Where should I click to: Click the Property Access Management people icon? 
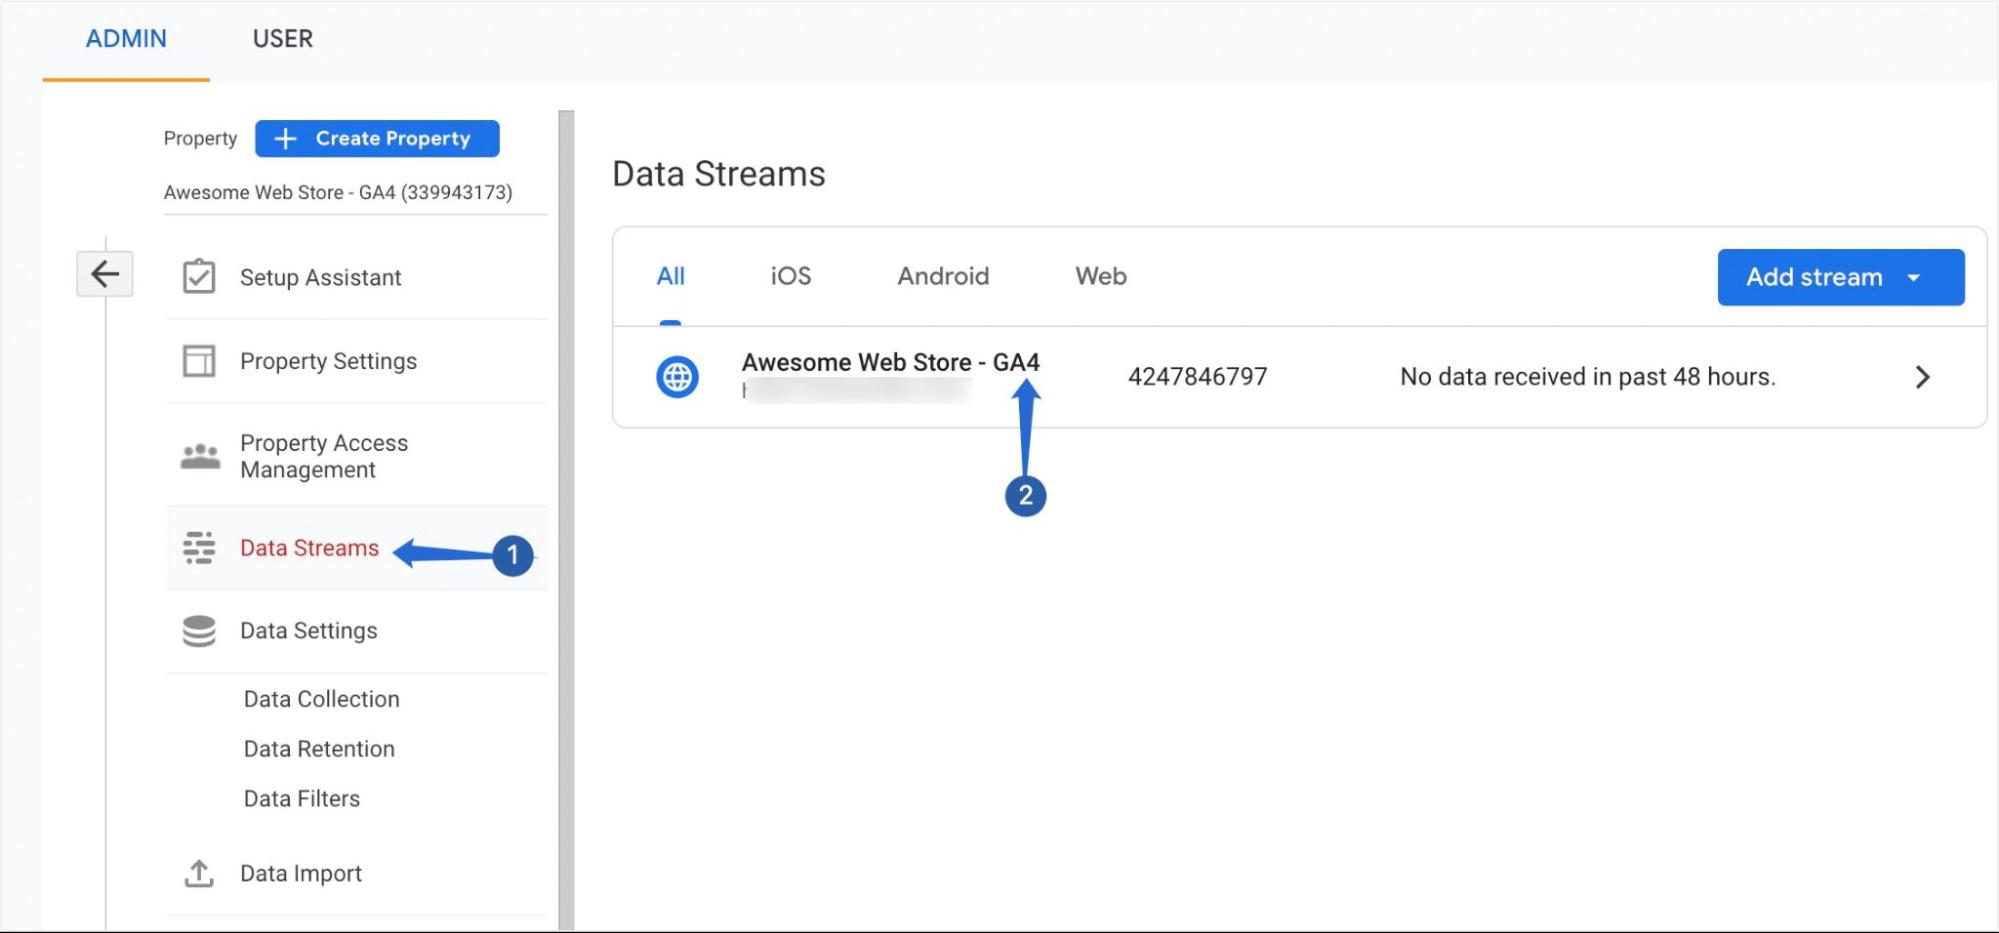click(x=200, y=457)
